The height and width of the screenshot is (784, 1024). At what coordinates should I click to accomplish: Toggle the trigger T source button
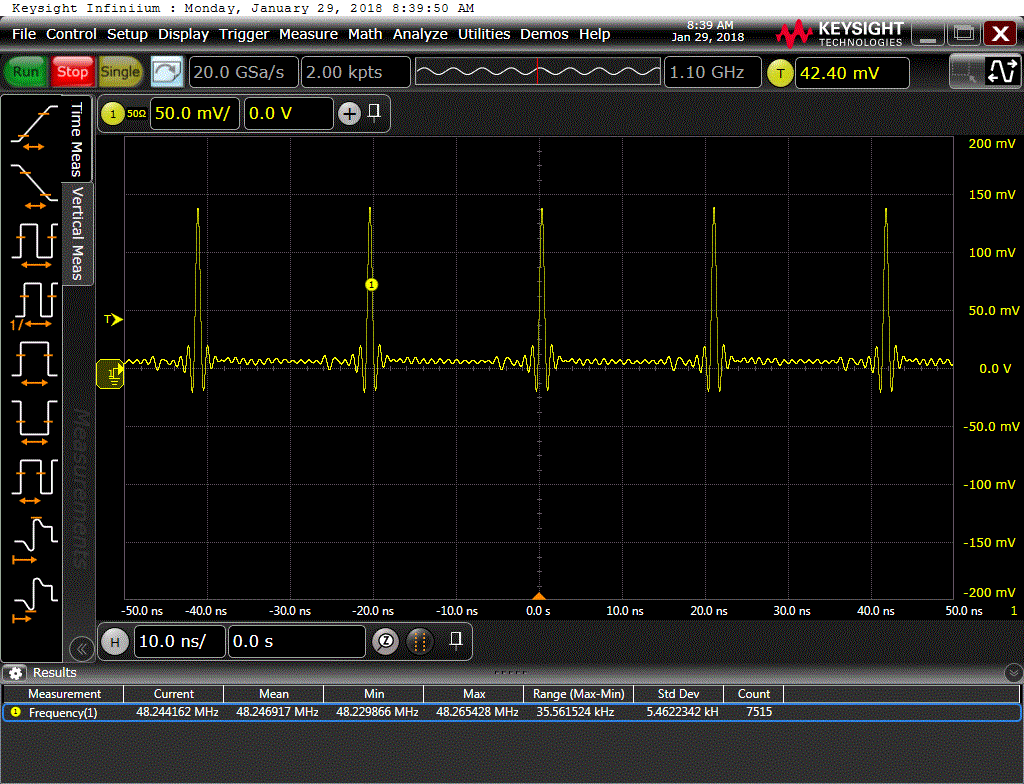(780, 73)
